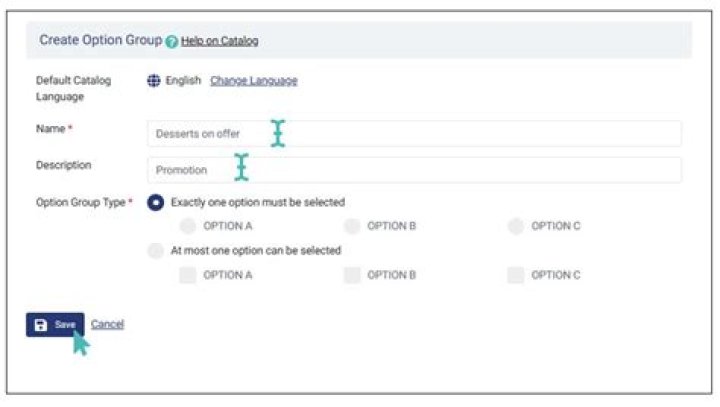This screenshot has height=407, width=720.
Task: Click into the Name input field
Action: point(414,133)
